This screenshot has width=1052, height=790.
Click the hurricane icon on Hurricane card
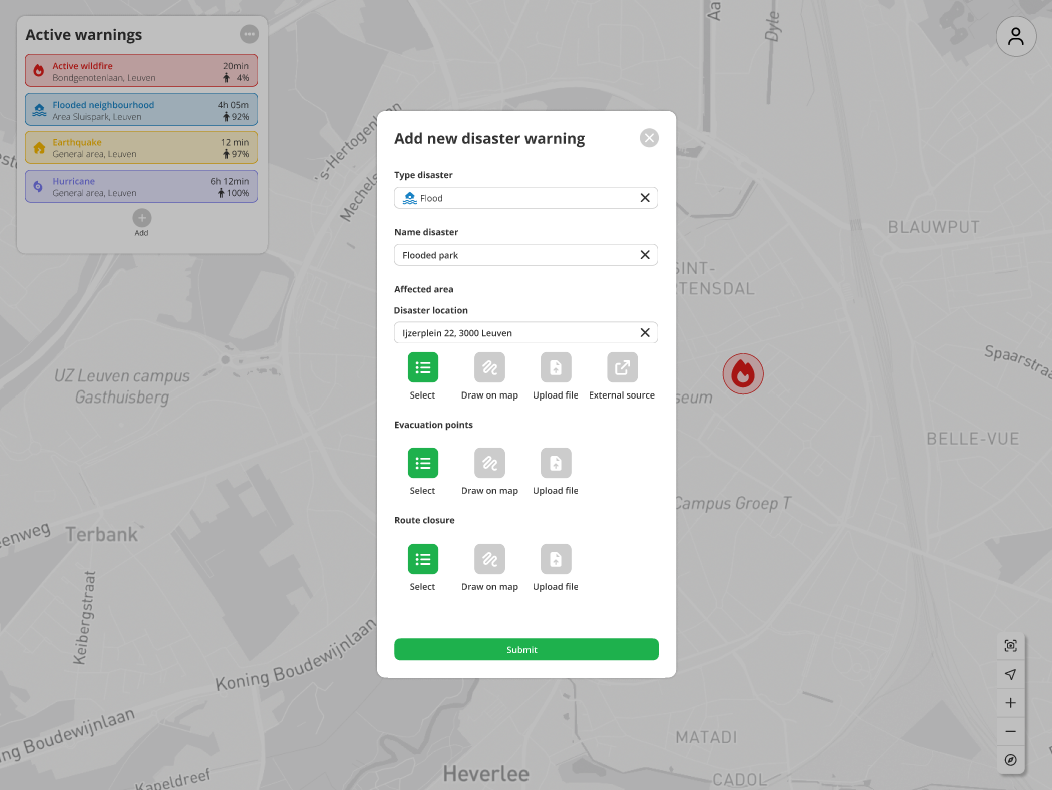click(38, 187)
